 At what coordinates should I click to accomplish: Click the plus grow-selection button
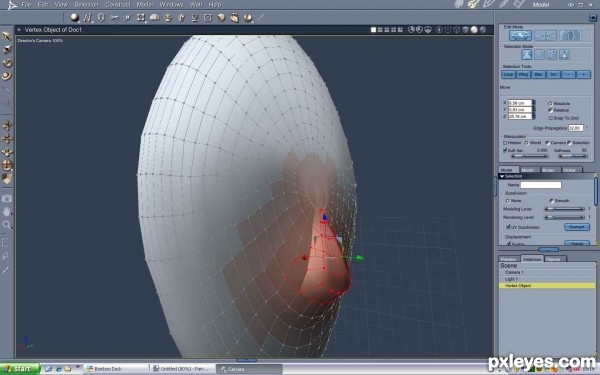point(584,75)
